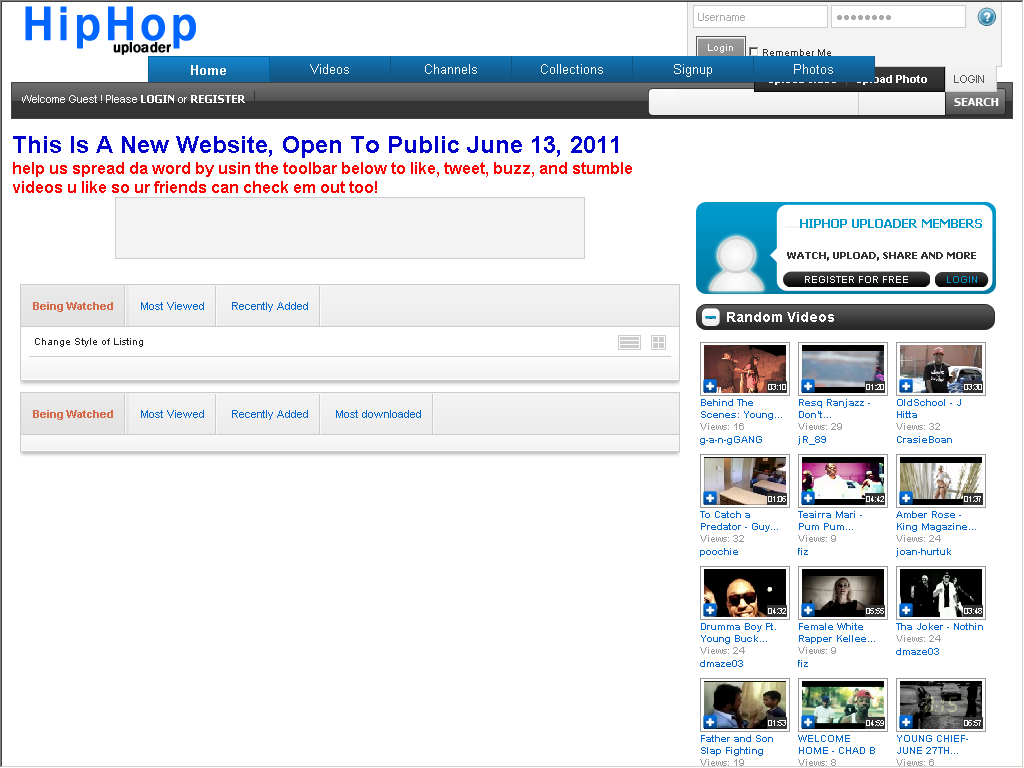This screenshot has height=768, width=1024.
Task: Click the SEARCH button
Action: (x=976, y=102)
